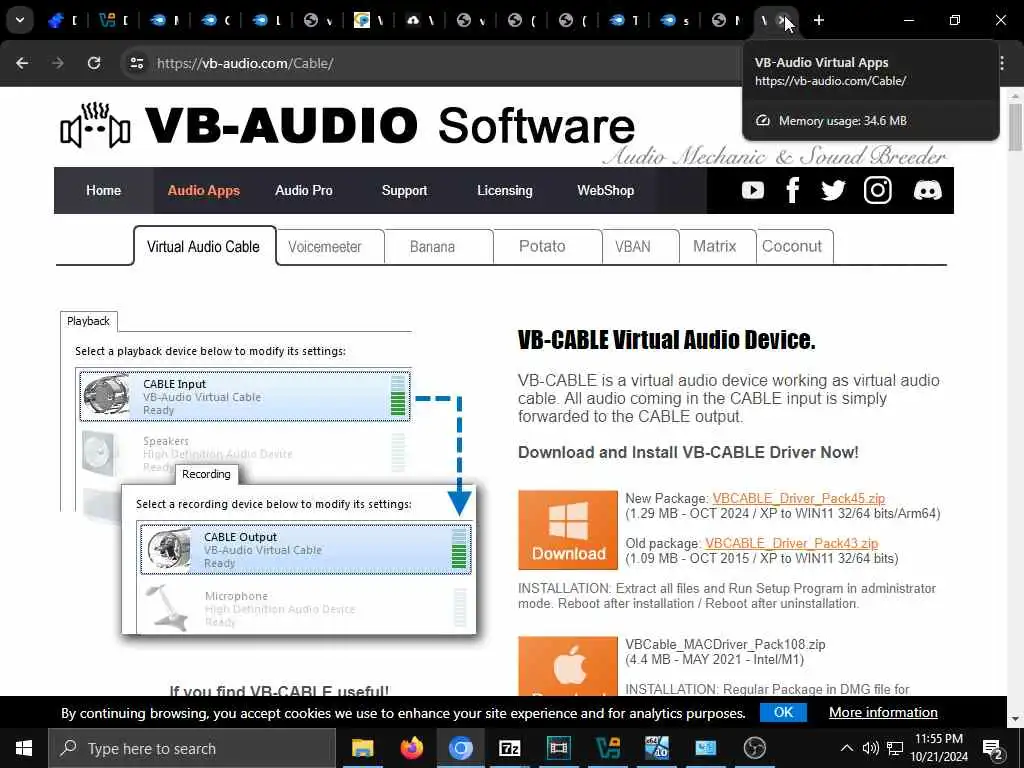Switch to the second browser tab with VS icon
The image size is (1024, 768).
[x=113, y=20]
